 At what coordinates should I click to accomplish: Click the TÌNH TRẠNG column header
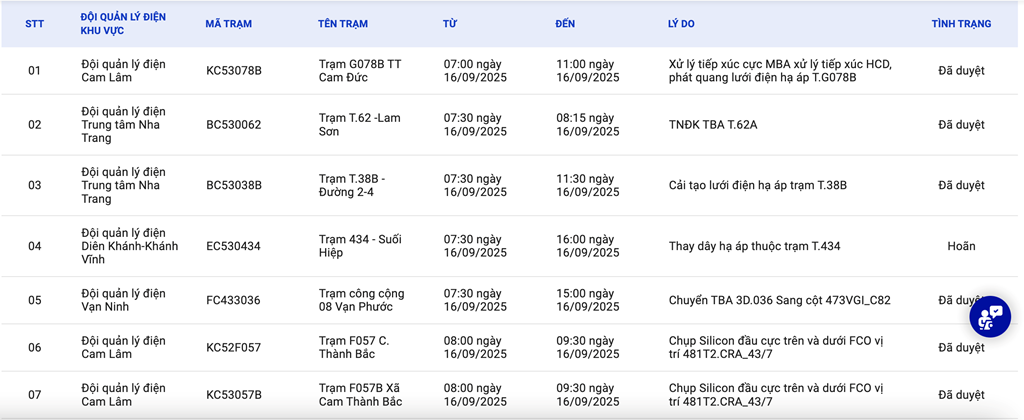tap(961, 24)
